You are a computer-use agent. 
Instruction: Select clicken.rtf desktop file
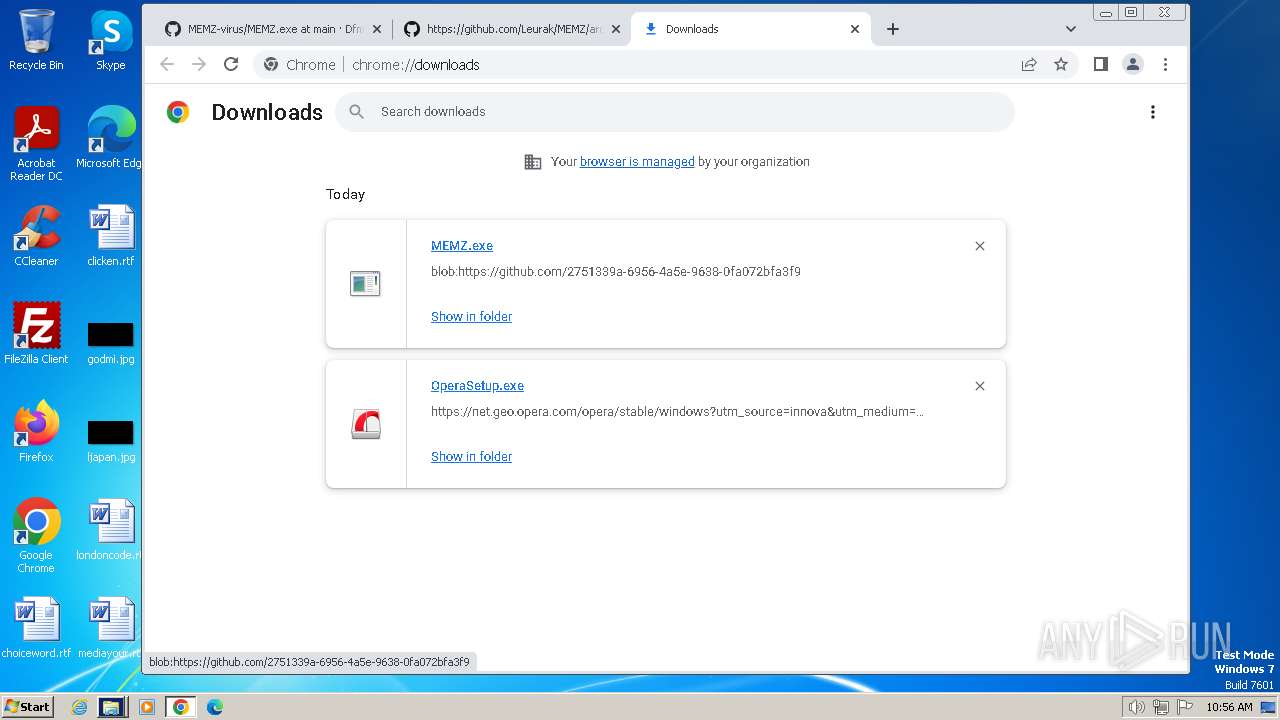point(110,236)
